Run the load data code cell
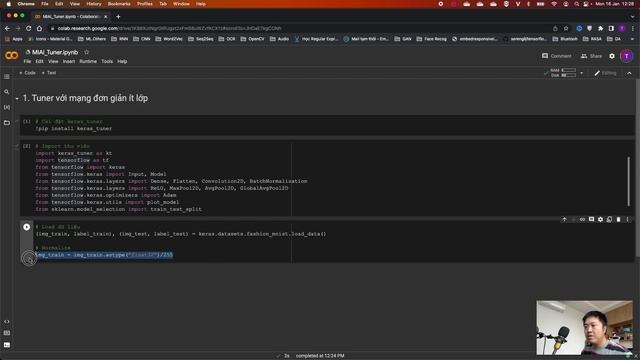Image resolution: width=640 pixels, height=360 pixels. (x=27, y=227)
